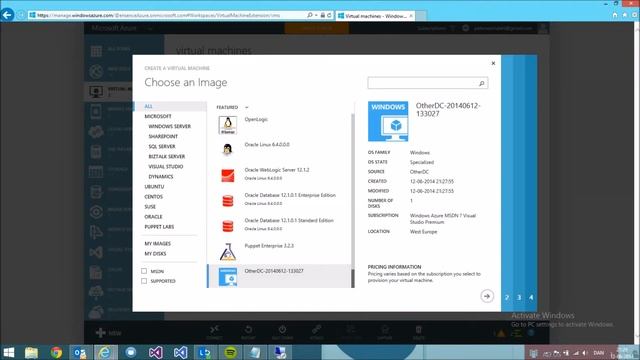Open Windows Start button
Viewport: 640px width, 360px height.
[x=9, y=353]
